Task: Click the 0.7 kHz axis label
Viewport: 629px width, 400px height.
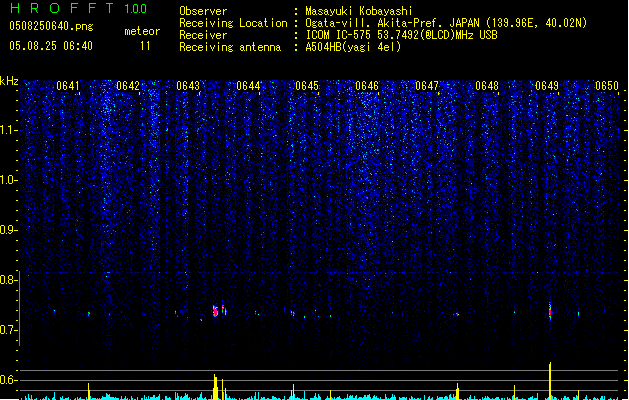Action: (x=8, y=330)
